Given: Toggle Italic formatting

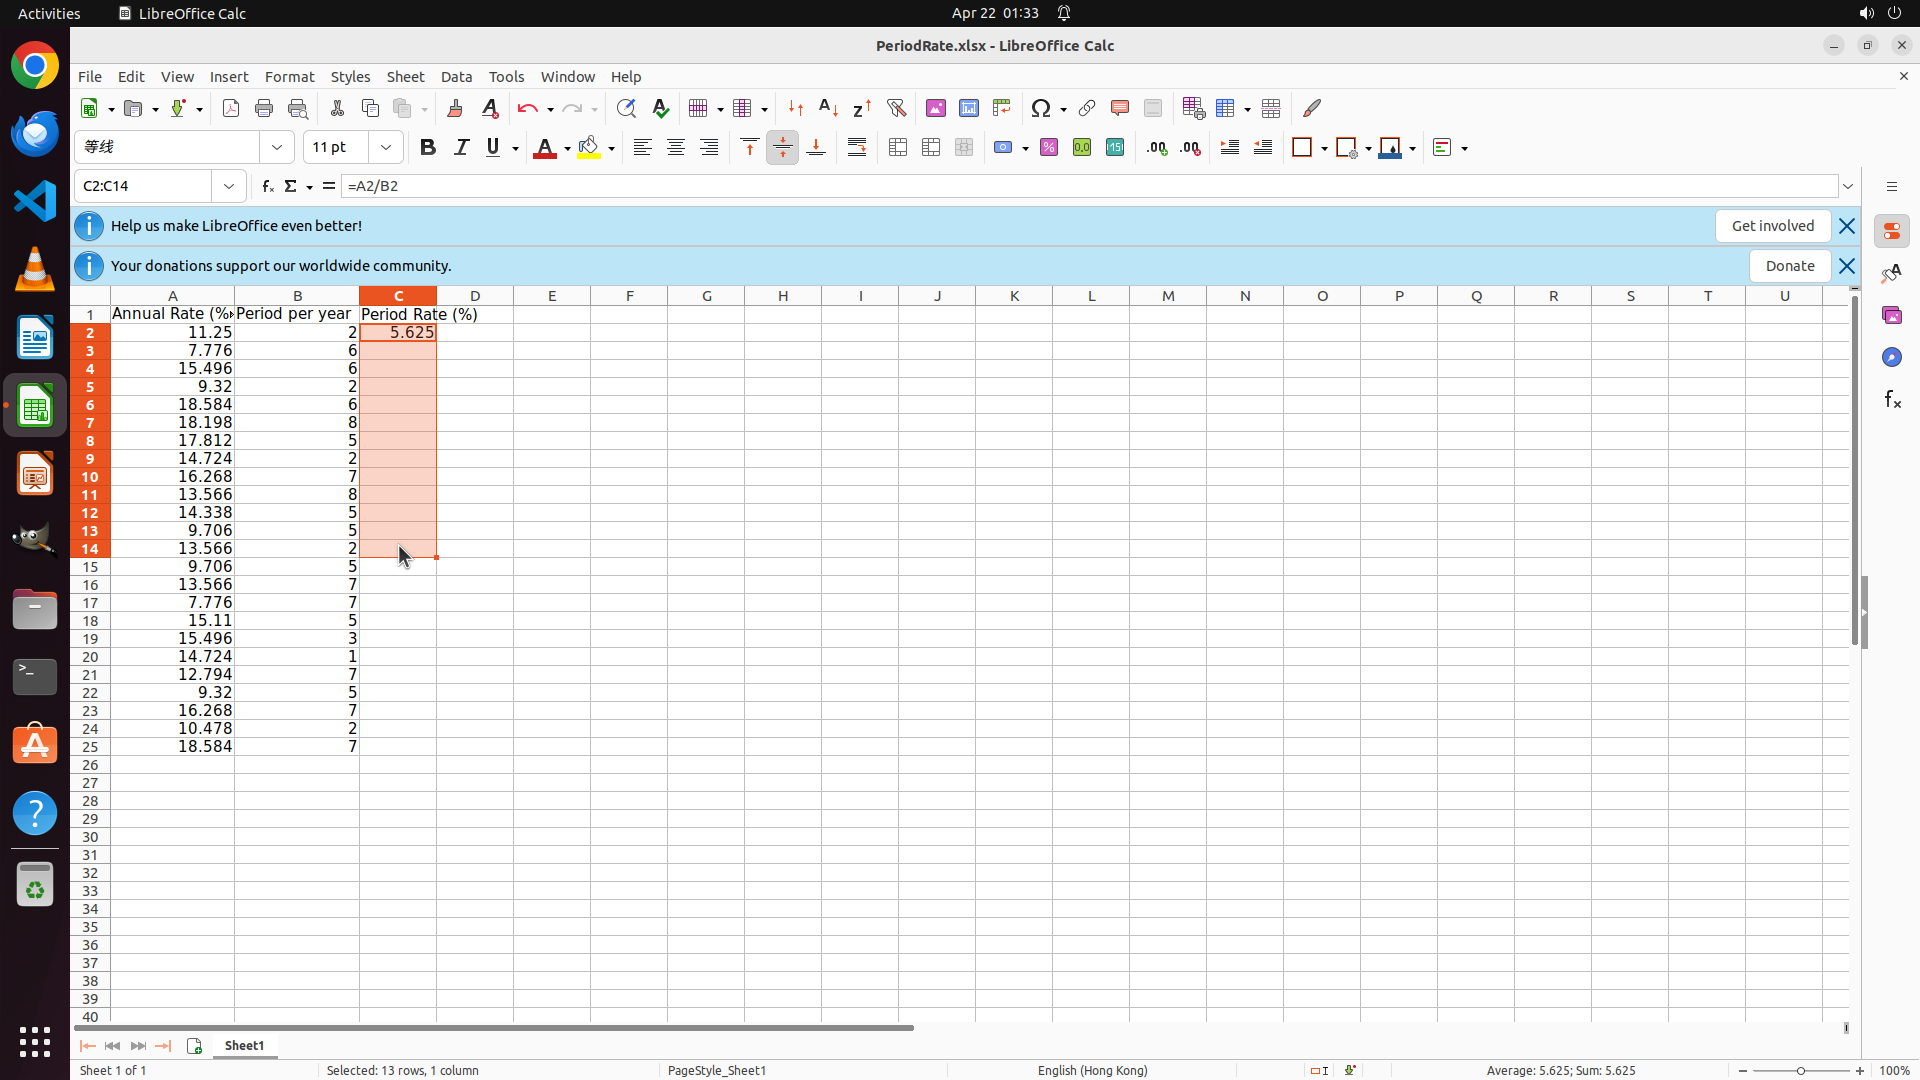Looking at the screenshot, I should [x=461, y=148].
